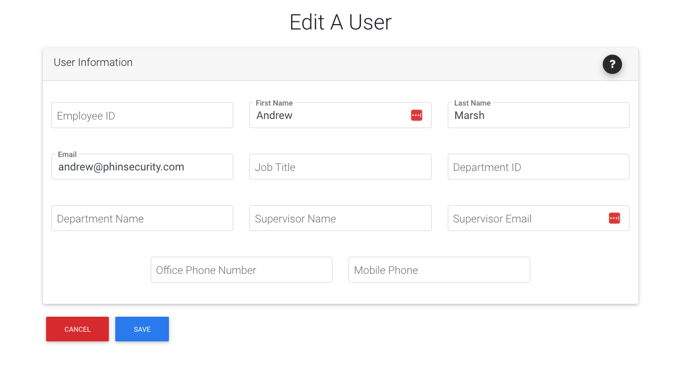This screenshot has width=688, height=373.
Task: Open the help question mark icon
Action: tap(612, 65)
